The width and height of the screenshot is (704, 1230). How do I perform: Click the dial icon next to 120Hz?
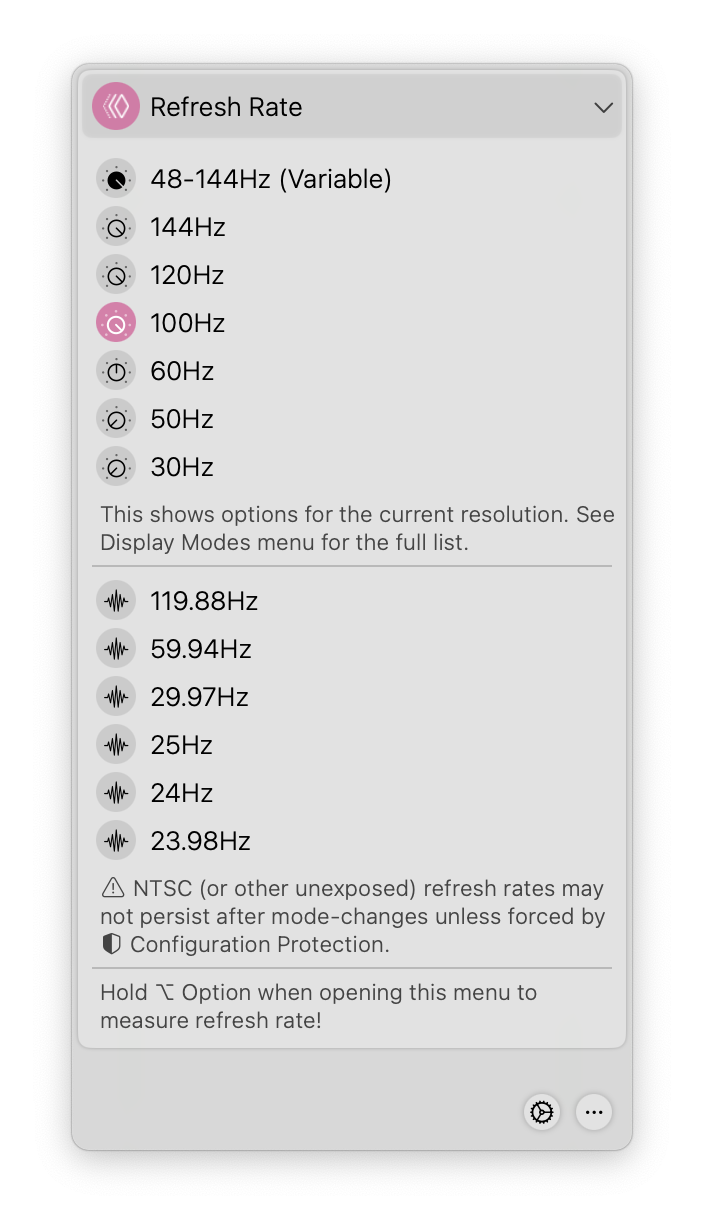115,274
